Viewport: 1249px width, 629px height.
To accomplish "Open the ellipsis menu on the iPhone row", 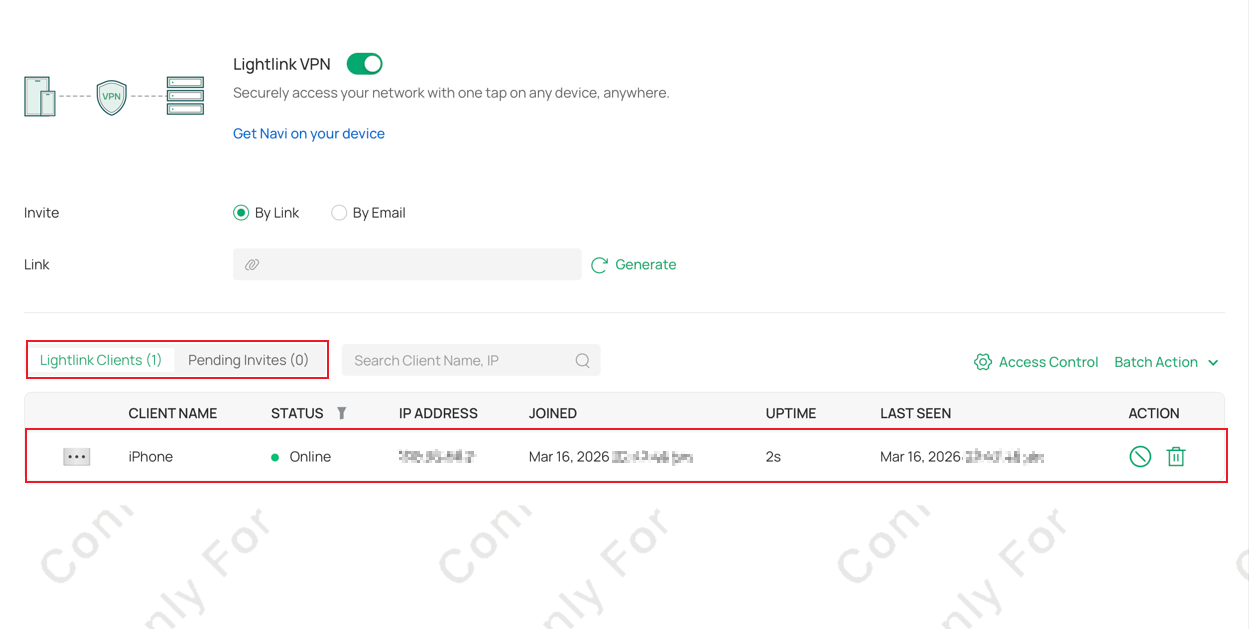I will click(77, 456).
